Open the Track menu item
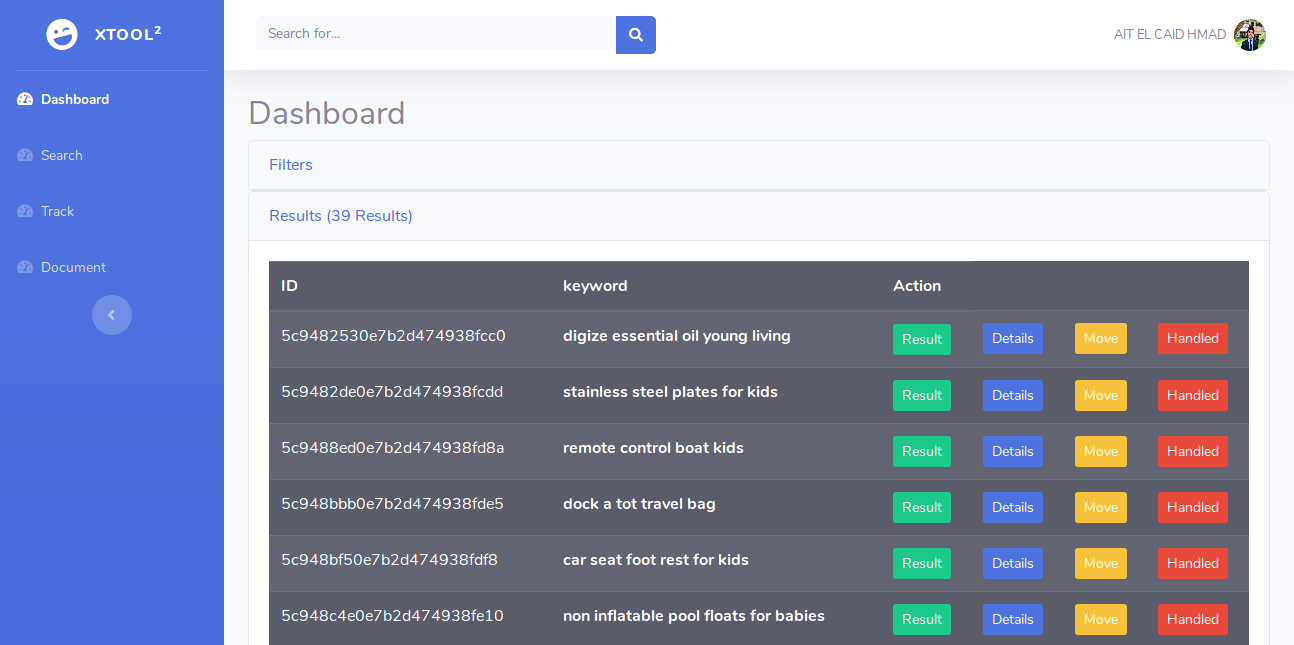1294x645 pixels. (57, 211)
